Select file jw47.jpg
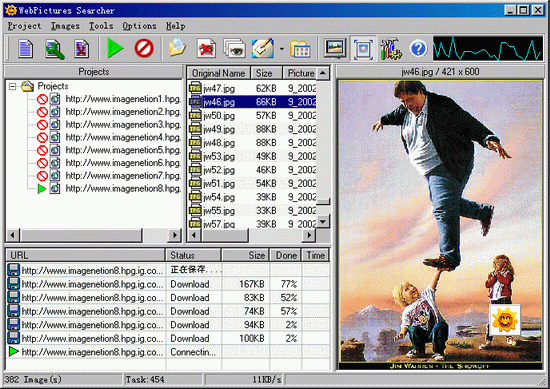Screen dimensions: 550x389 click(x=219, y=88)
